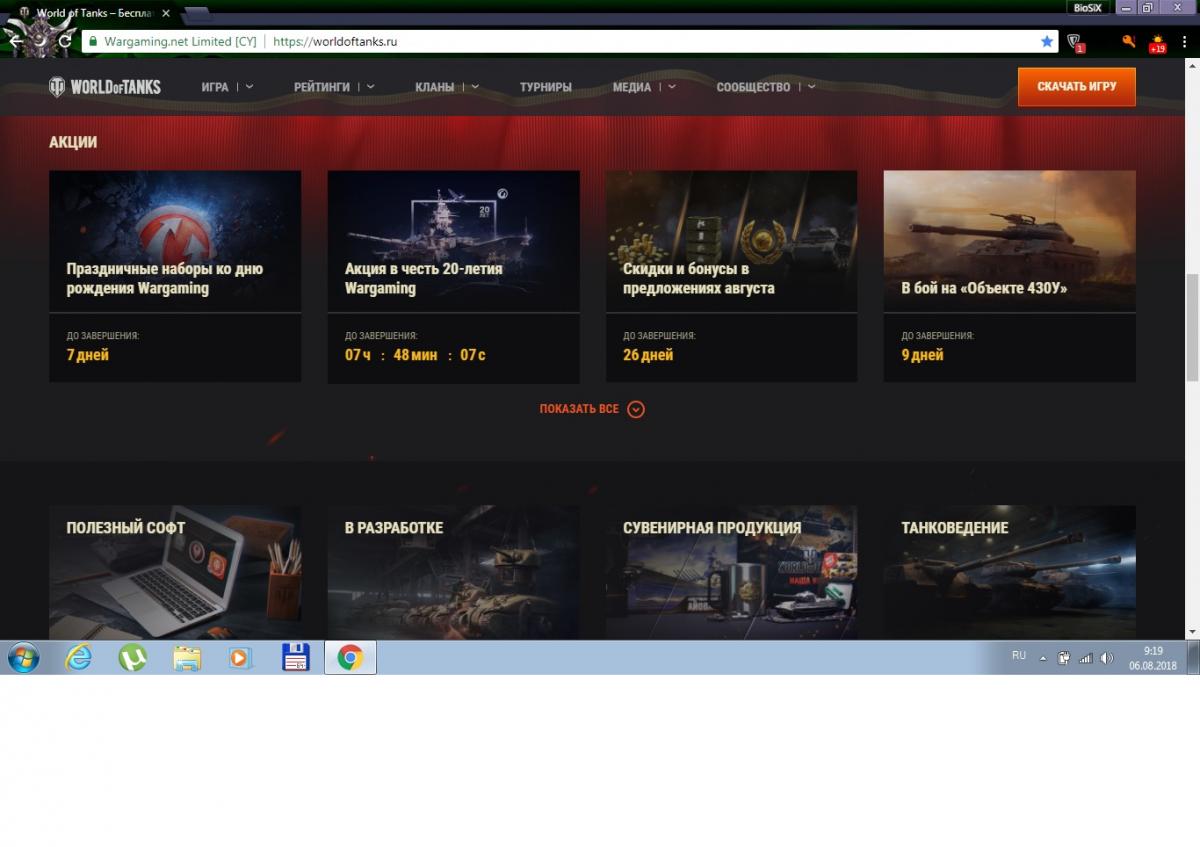The image size is (1200, 847).
Task: Open the РЕЙТИНГИ navigation menu
Action: click(x=322, y=87)
